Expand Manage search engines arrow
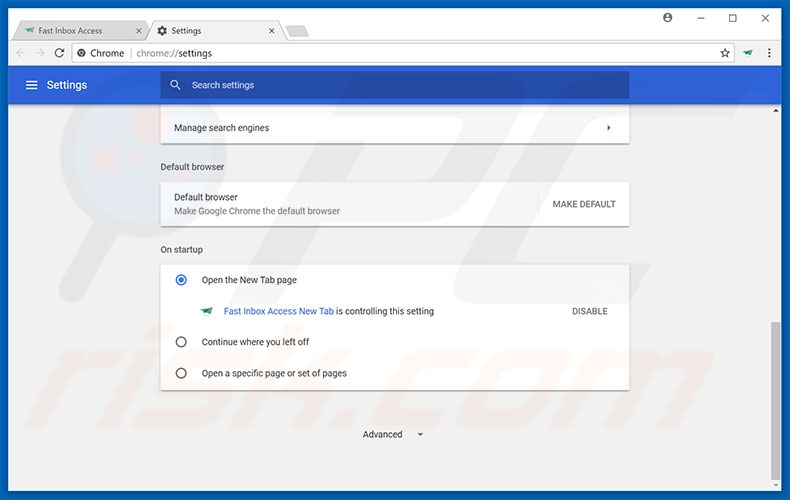 (x=609, y=128)
